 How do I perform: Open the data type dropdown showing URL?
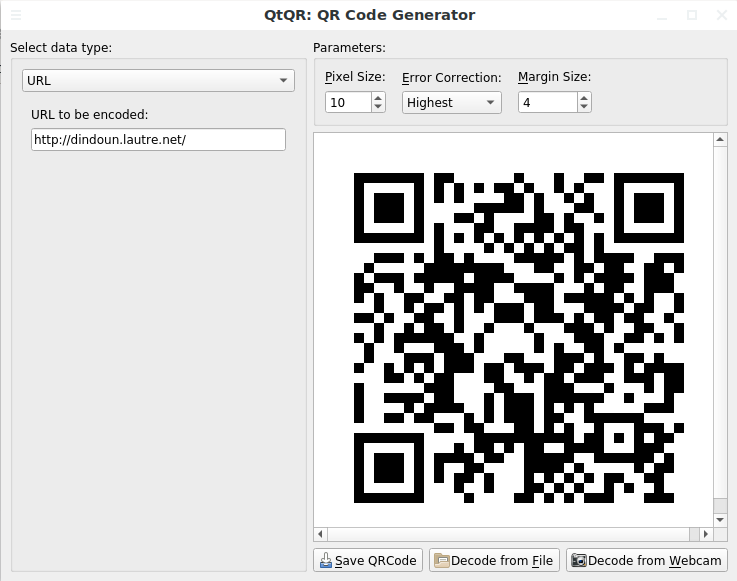pos(158,80)
